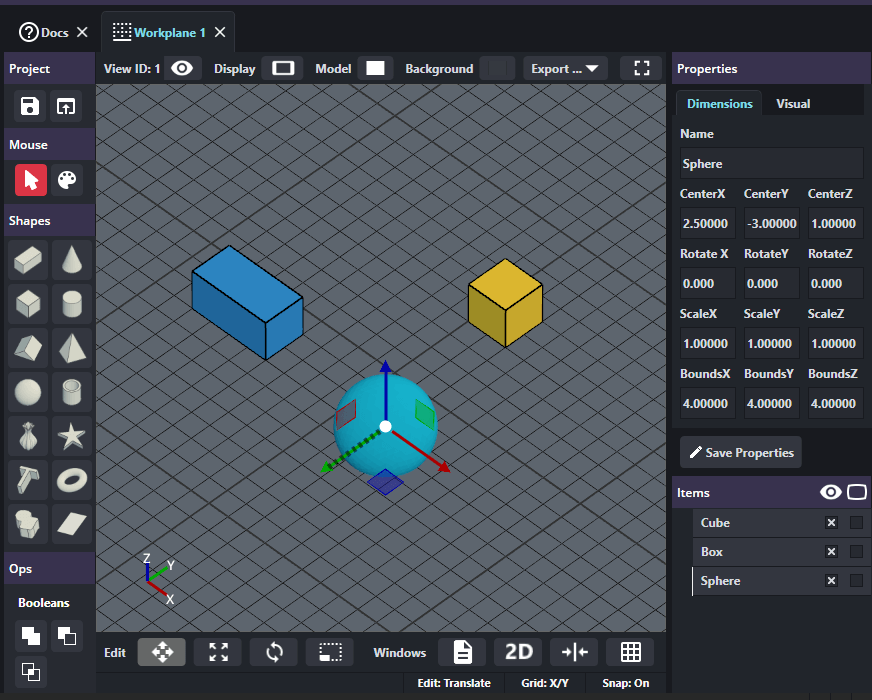Add a flat plane shape

[x=72, y=524]
